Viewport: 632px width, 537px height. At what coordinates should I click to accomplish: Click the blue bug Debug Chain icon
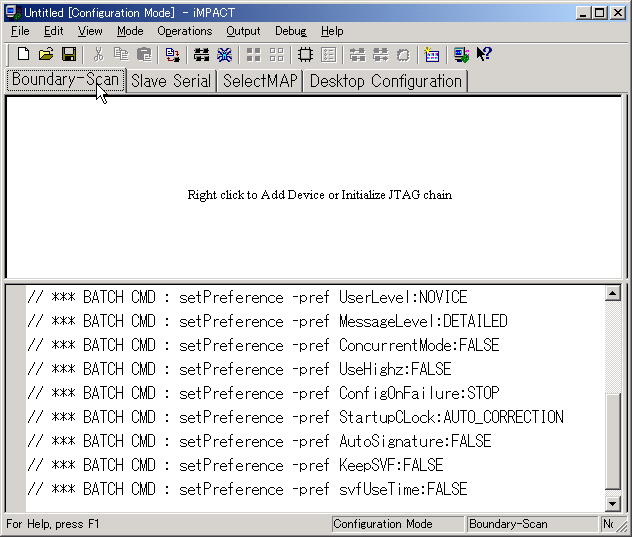point(225,54)
